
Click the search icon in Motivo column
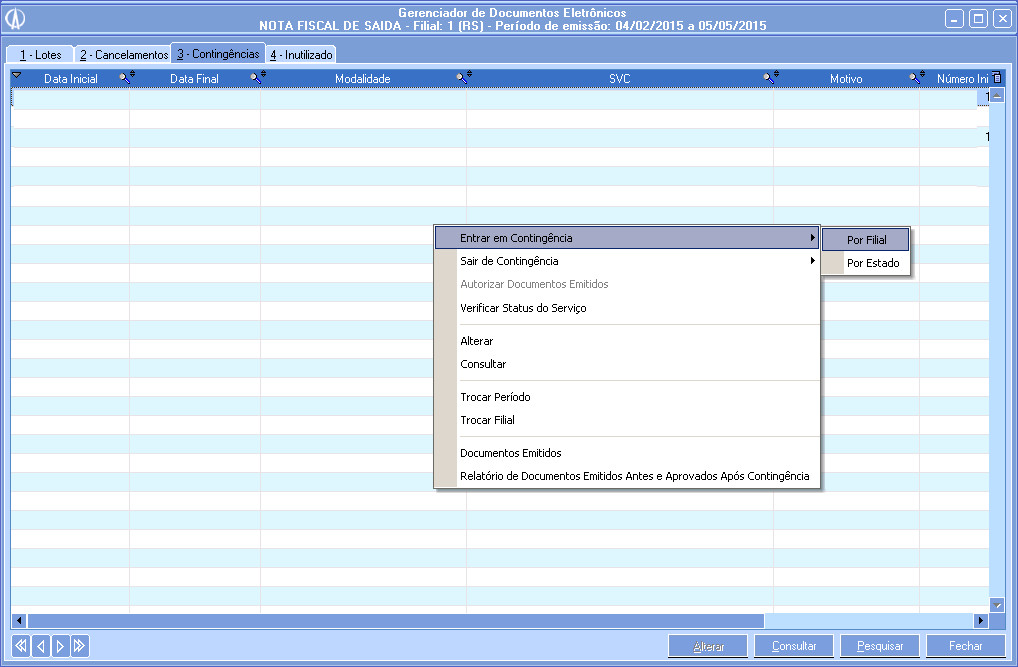pos(915,78)
